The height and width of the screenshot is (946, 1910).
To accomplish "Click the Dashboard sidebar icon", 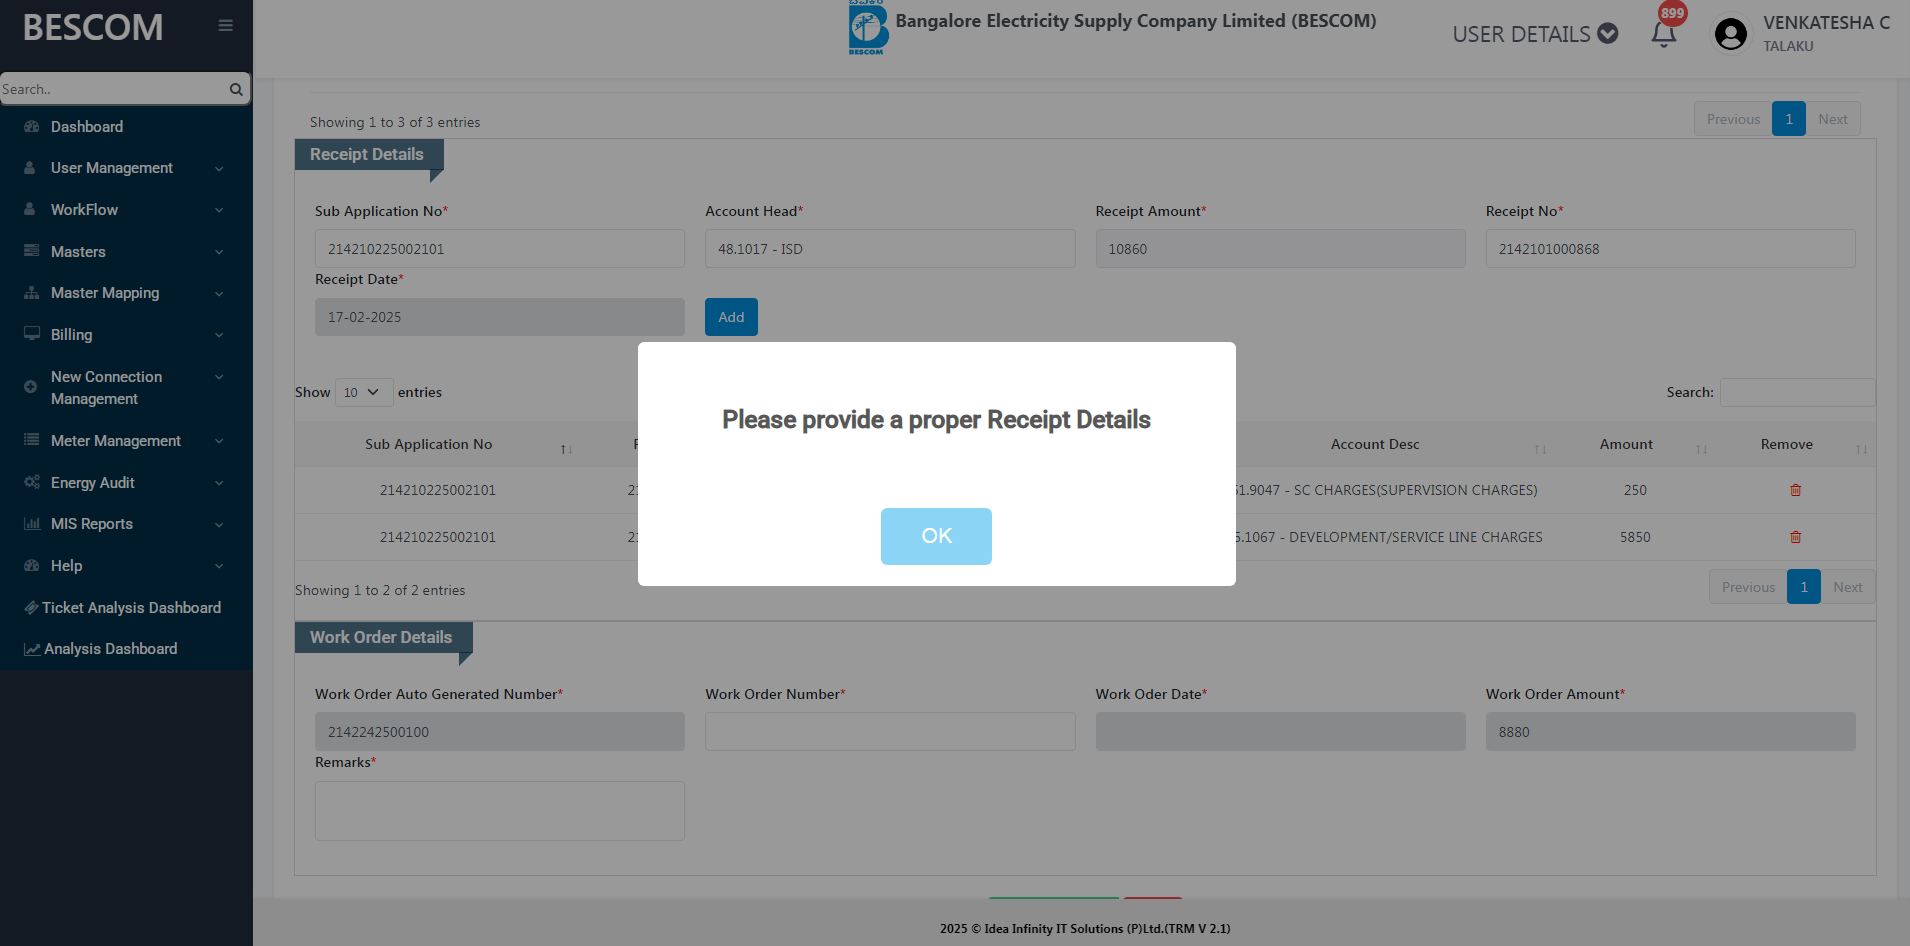I will (x=31, y=127).
